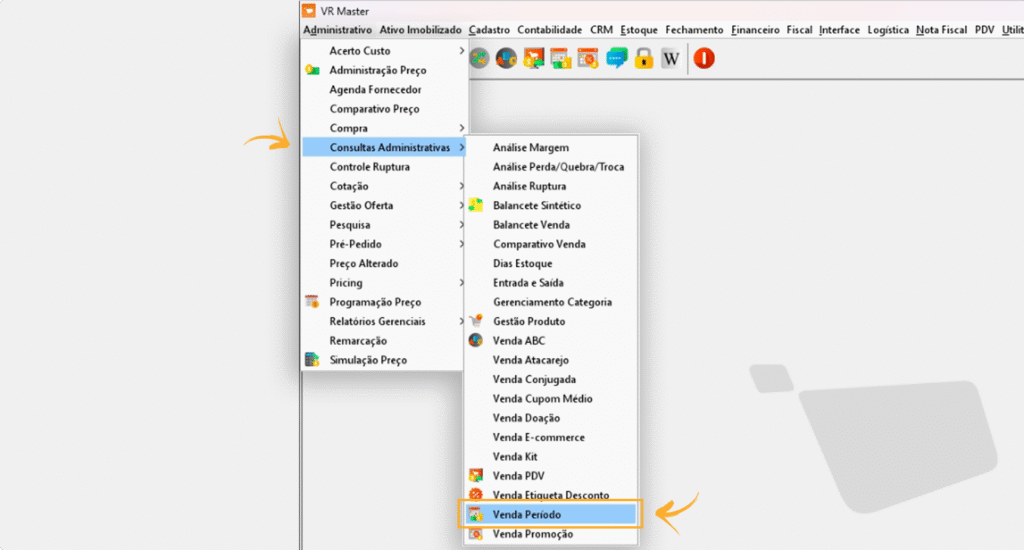Open the Venda ABC toolbar icon
Image resolution: width=1024 pixels, height=550 pixels.
click(506, 59)
